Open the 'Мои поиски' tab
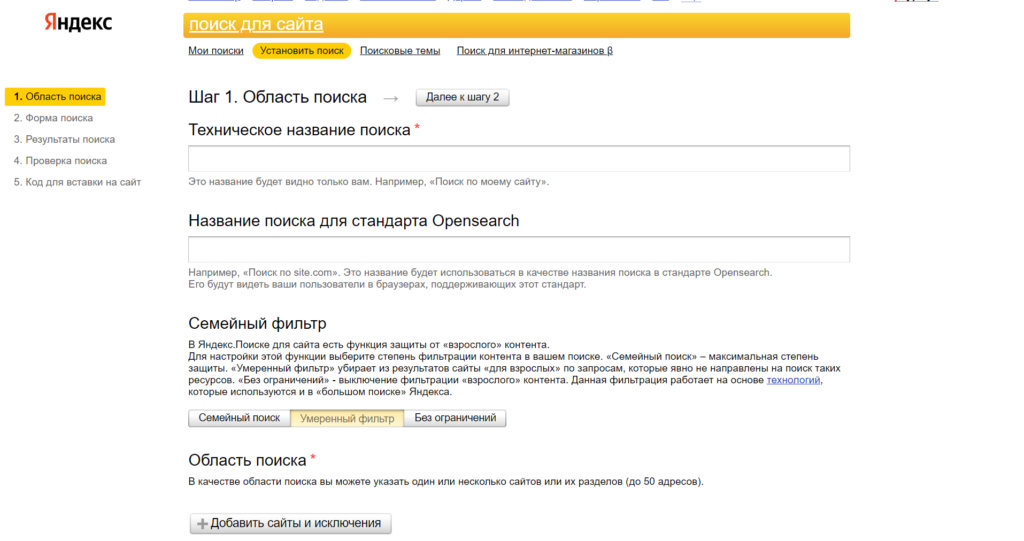 pos(216,50)
